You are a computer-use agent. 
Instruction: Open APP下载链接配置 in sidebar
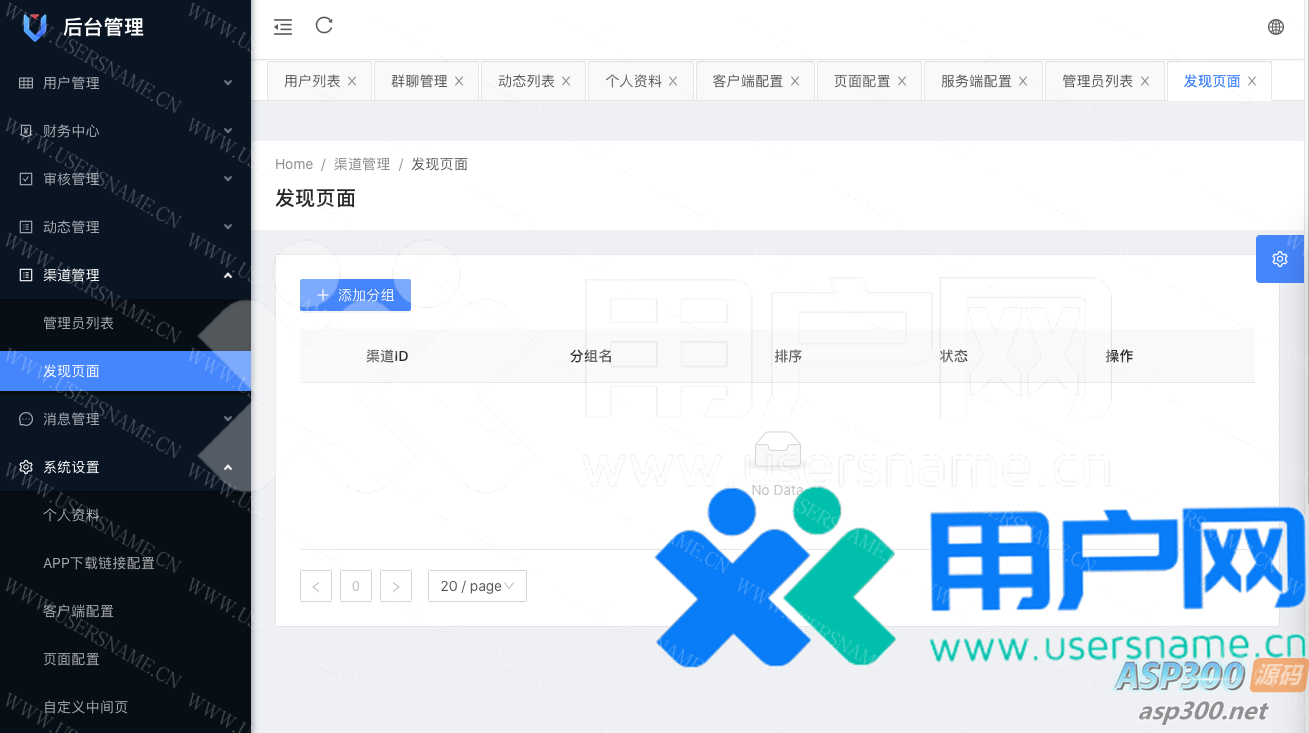click(x=125, y=563)
